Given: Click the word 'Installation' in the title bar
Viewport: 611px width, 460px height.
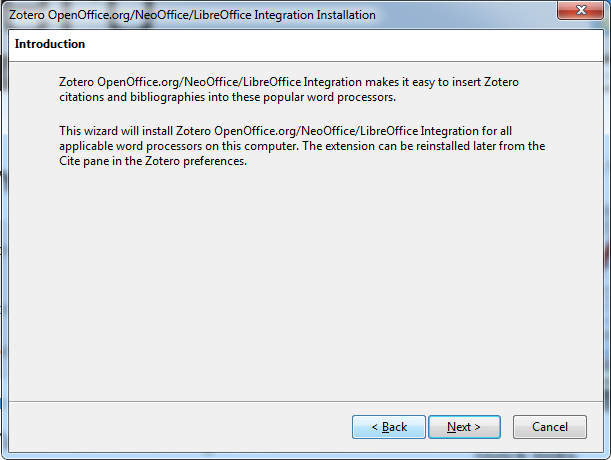Looking at the screenshot, I should (346, 15).
